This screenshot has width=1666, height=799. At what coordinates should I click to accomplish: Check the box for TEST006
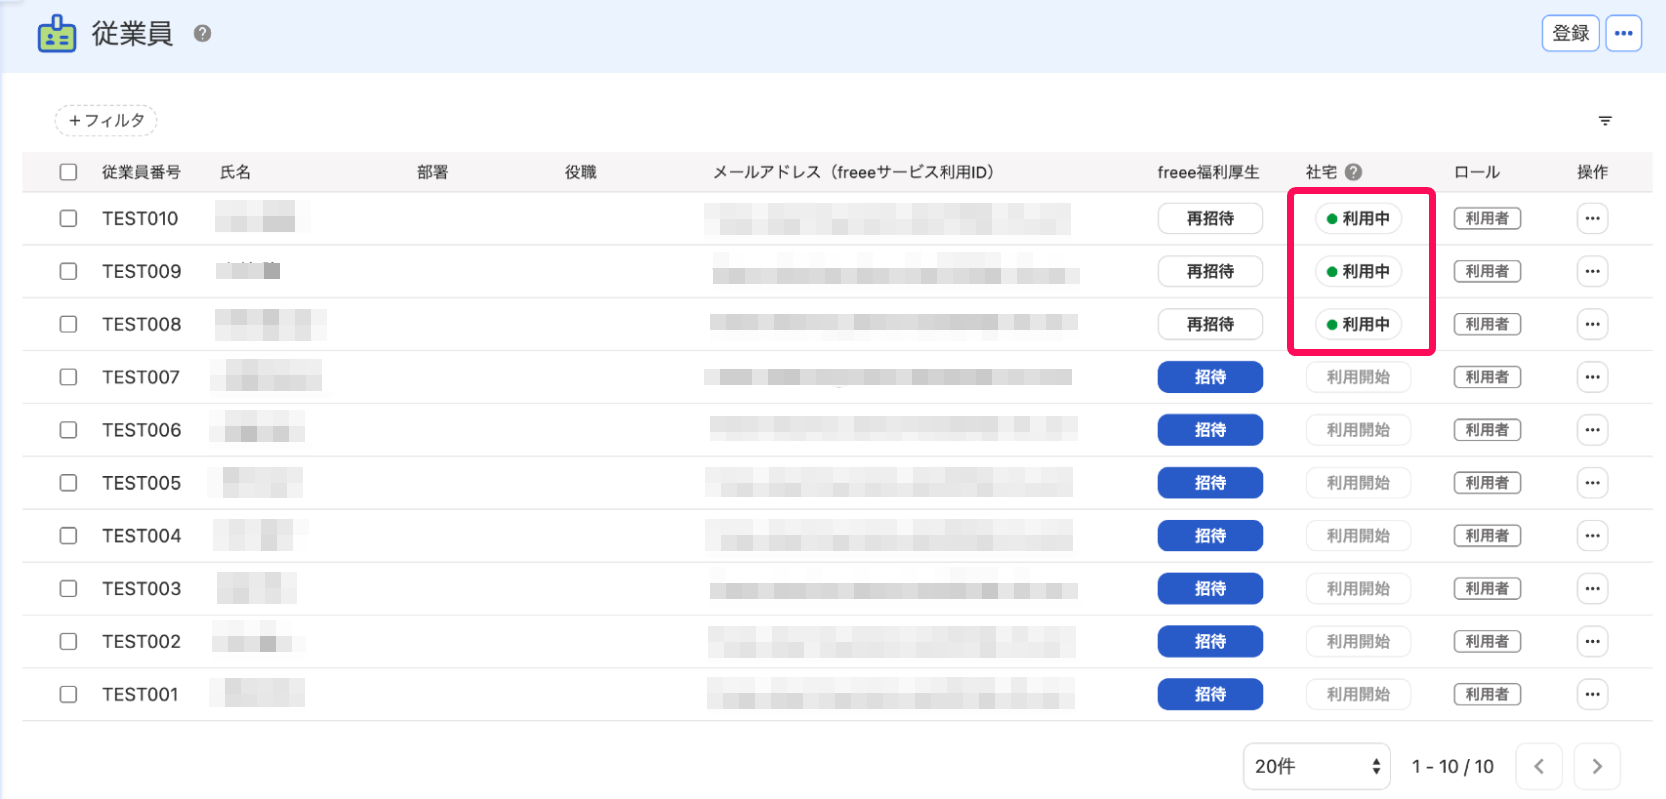click(x=68, y=430)
